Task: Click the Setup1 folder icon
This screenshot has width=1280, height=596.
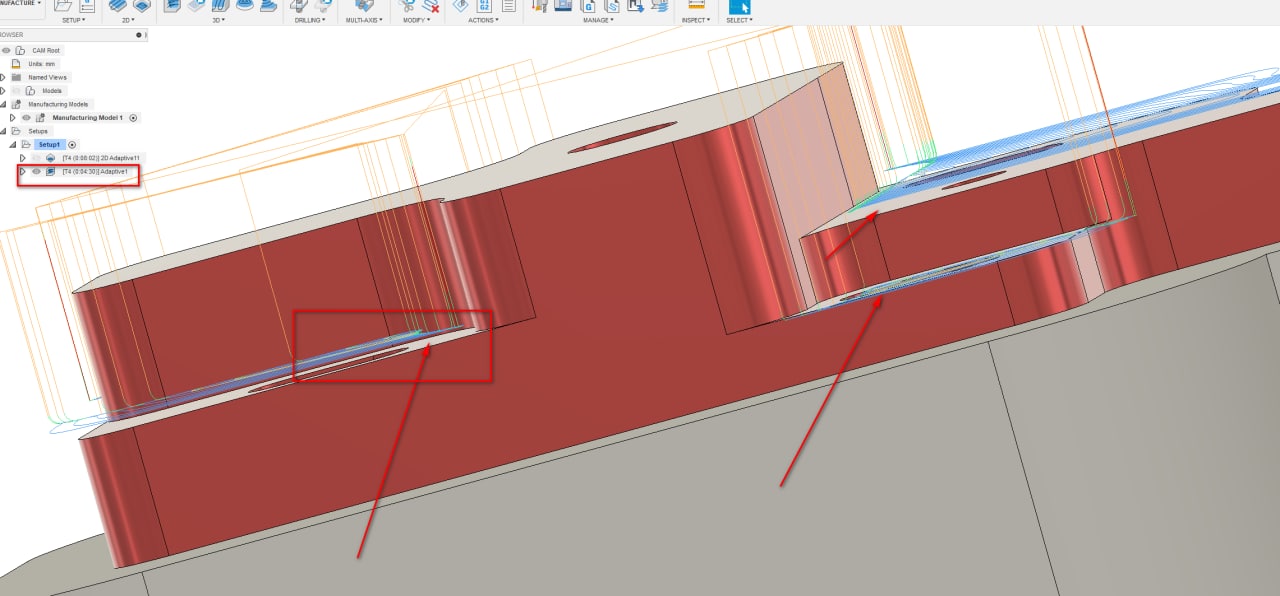Action: point(26,144)
